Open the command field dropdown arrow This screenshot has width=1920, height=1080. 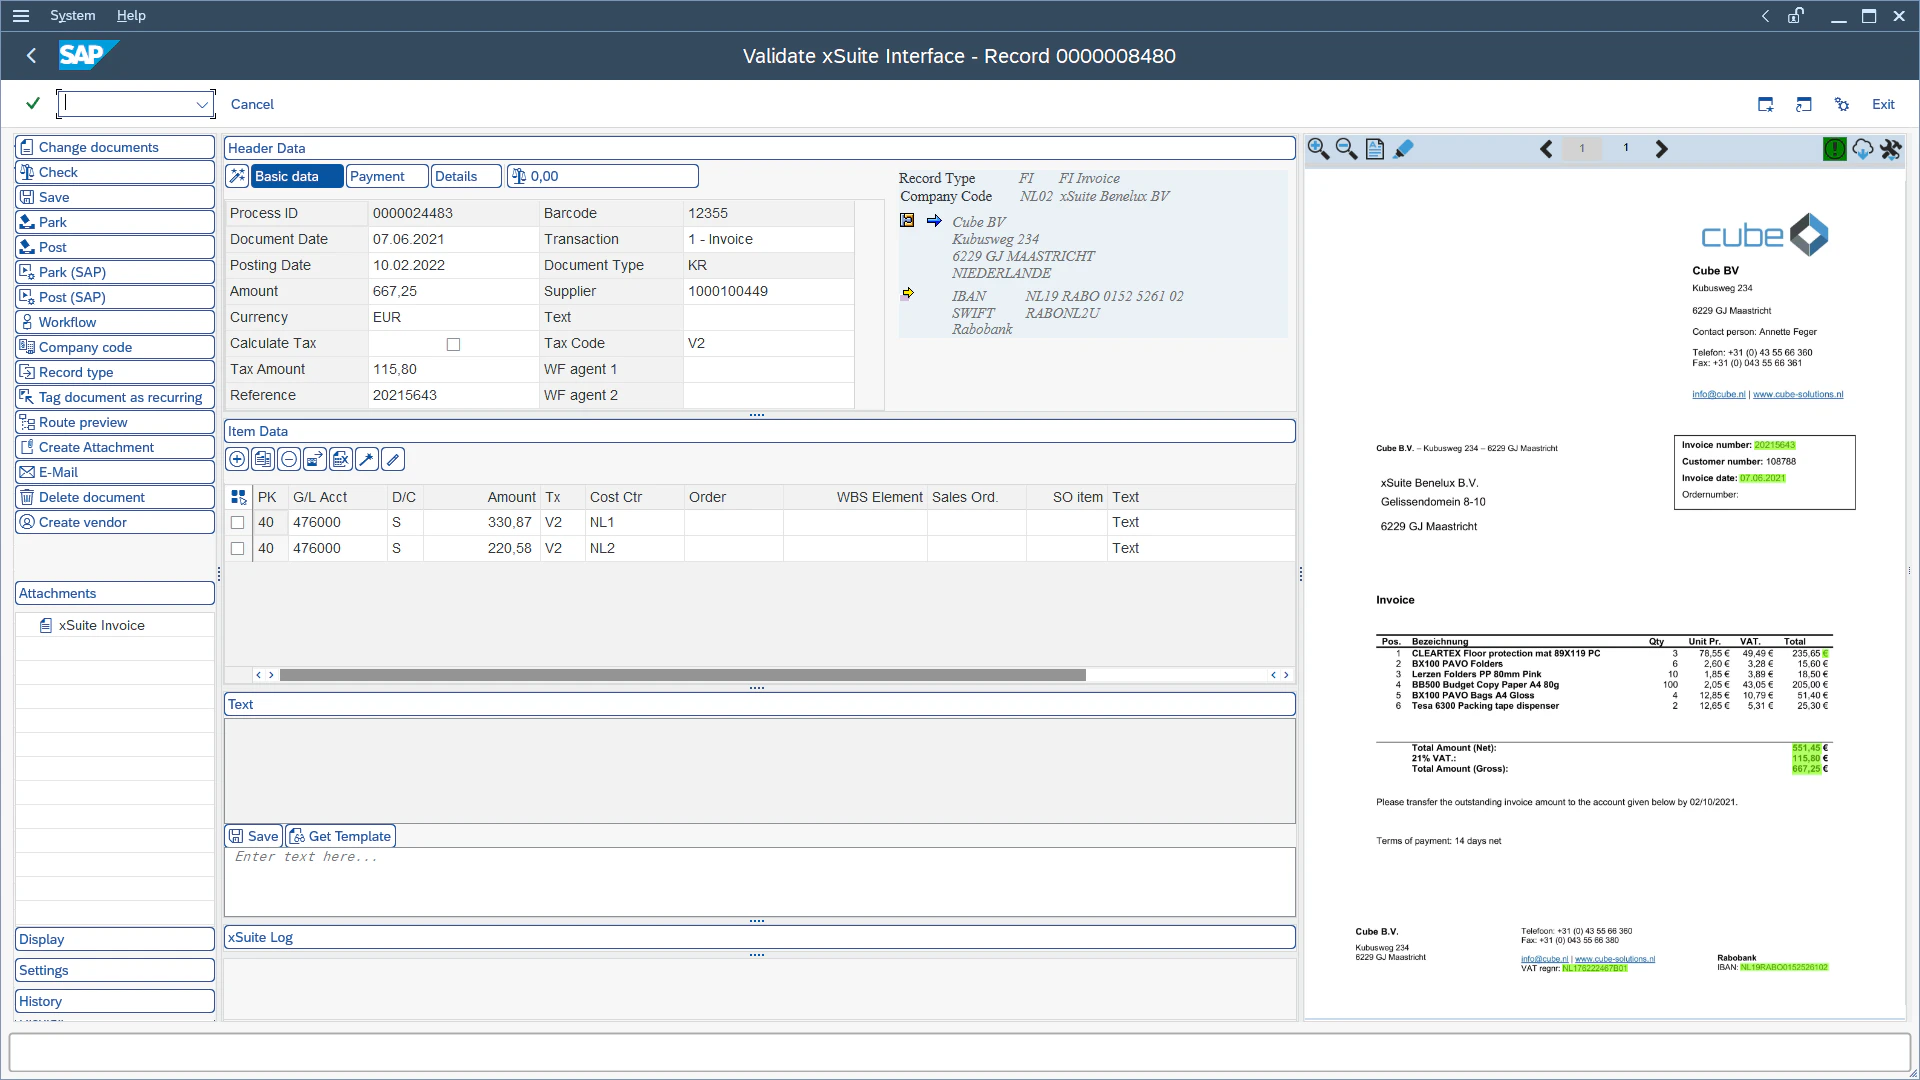203,104
